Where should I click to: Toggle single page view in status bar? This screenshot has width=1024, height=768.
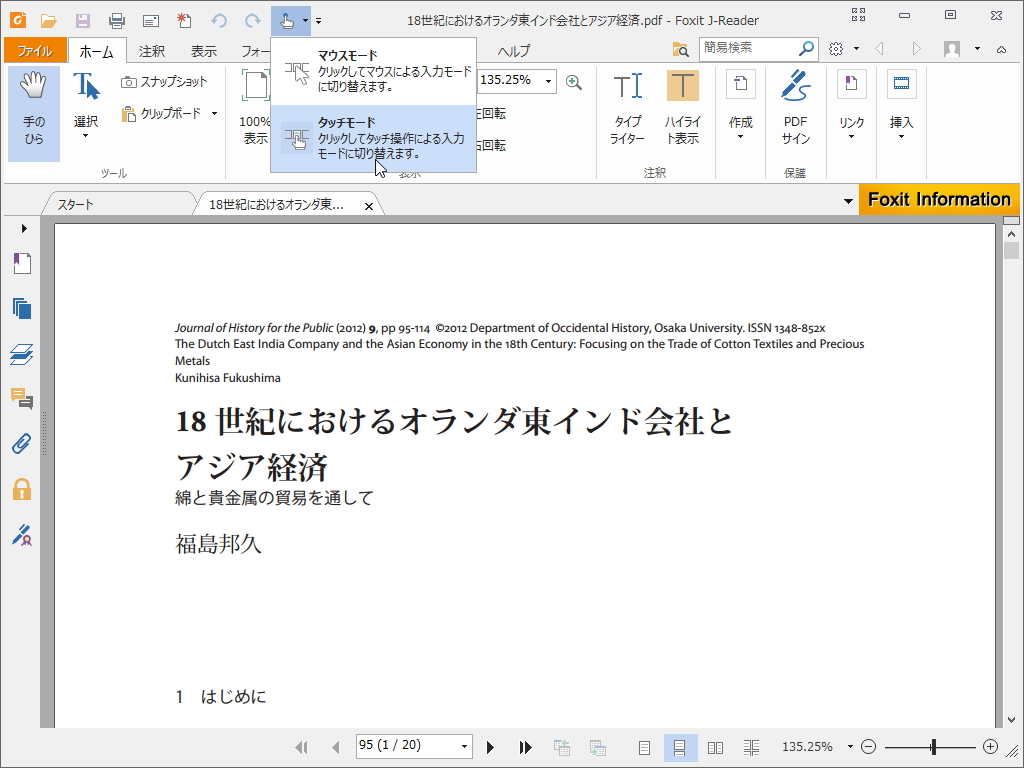pyautogui.click(x=645, y=746)
